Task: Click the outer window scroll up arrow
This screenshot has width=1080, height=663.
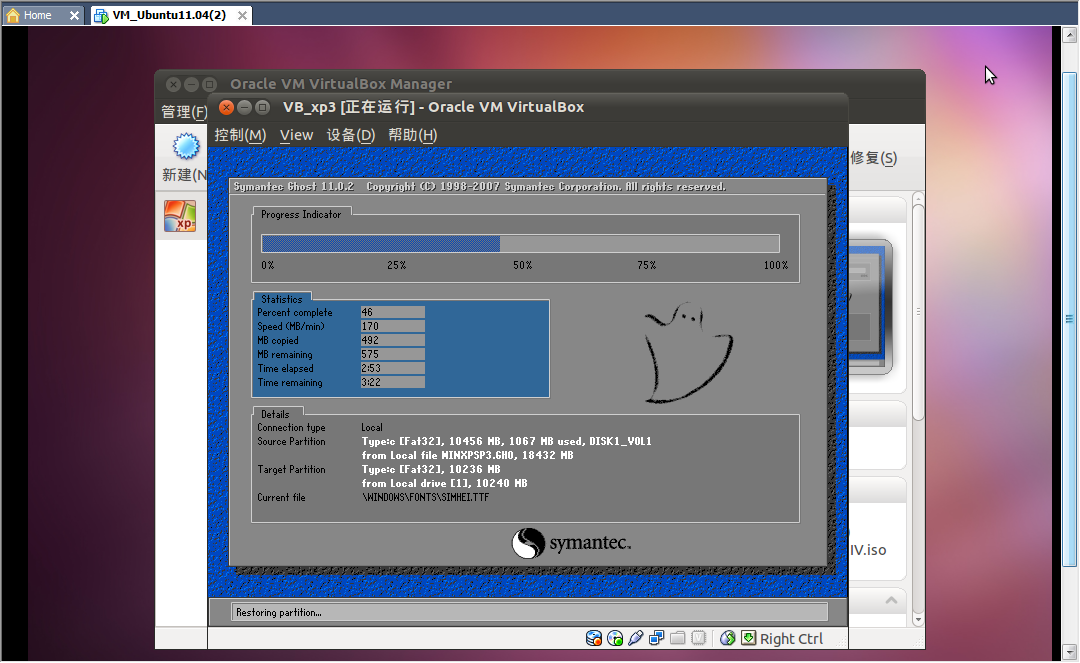Action: click(1069, 34)
